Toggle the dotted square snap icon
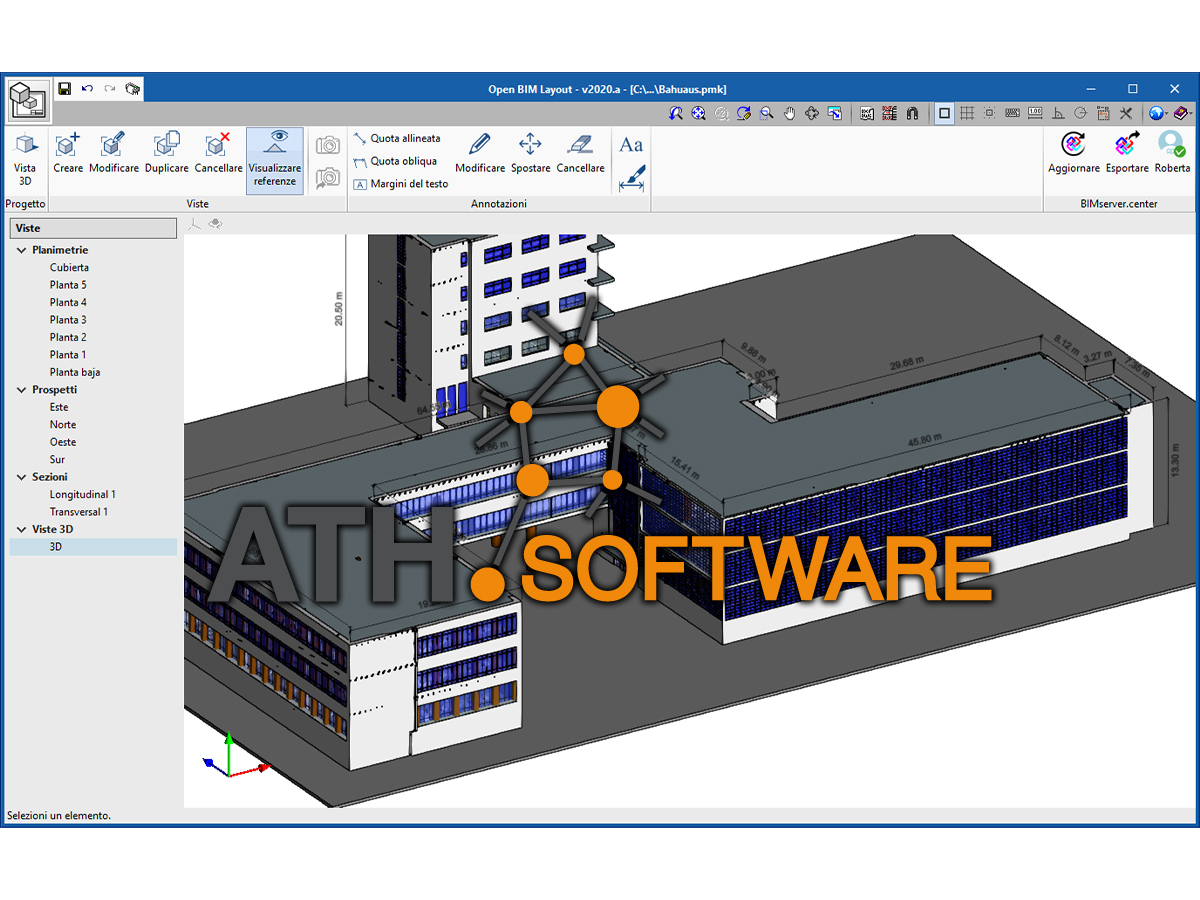Viewport: 1200px width, 900px height. [x=989, y=114]
